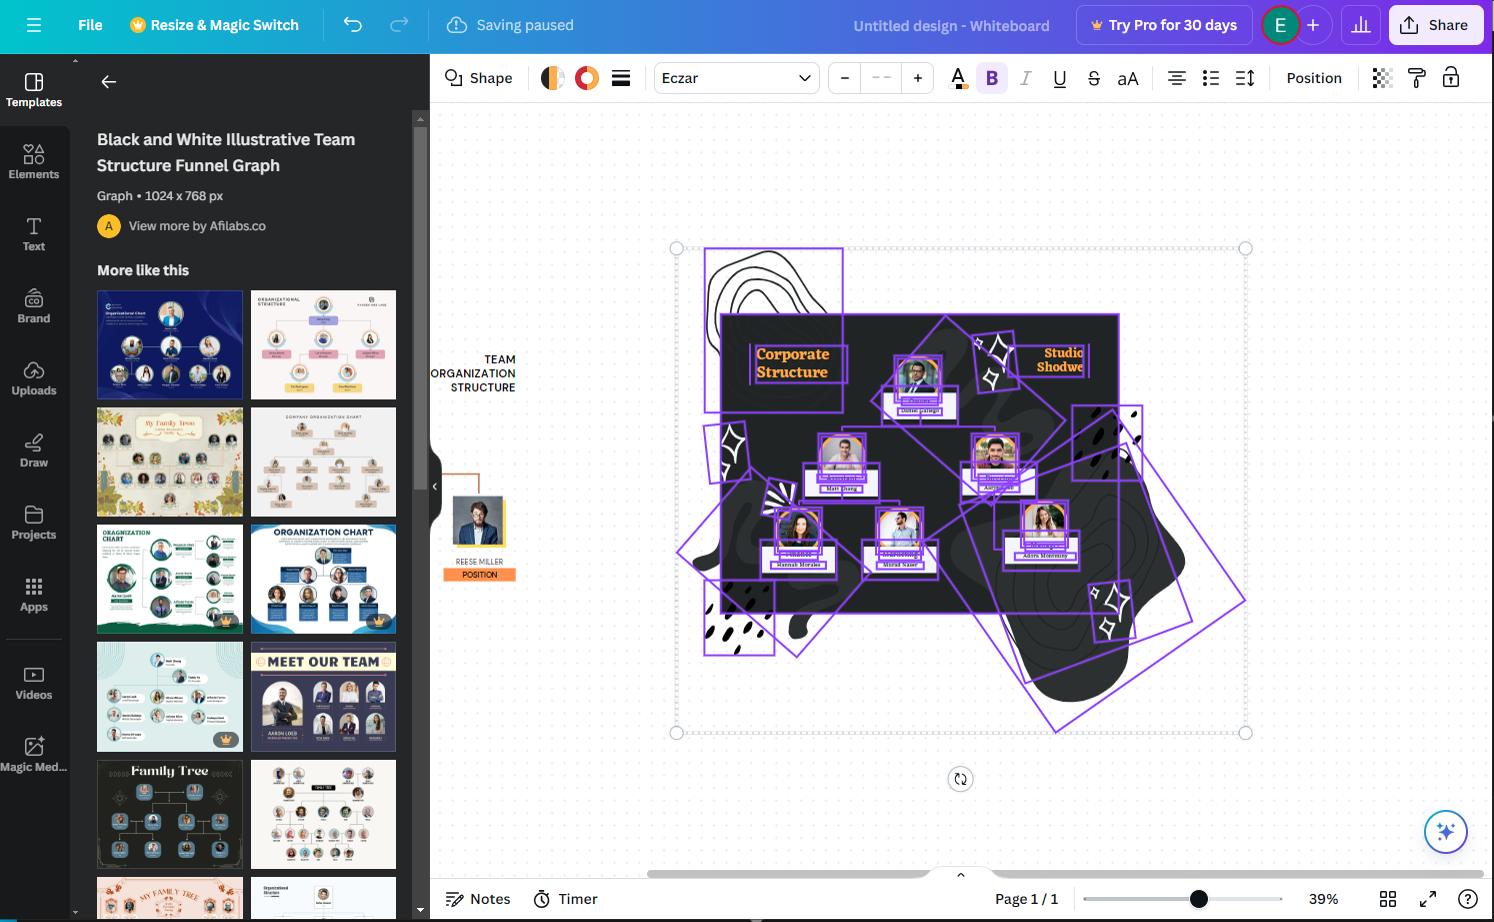1494x922 pixels.
Task: Open the File menu
Action: coord(89,25)
